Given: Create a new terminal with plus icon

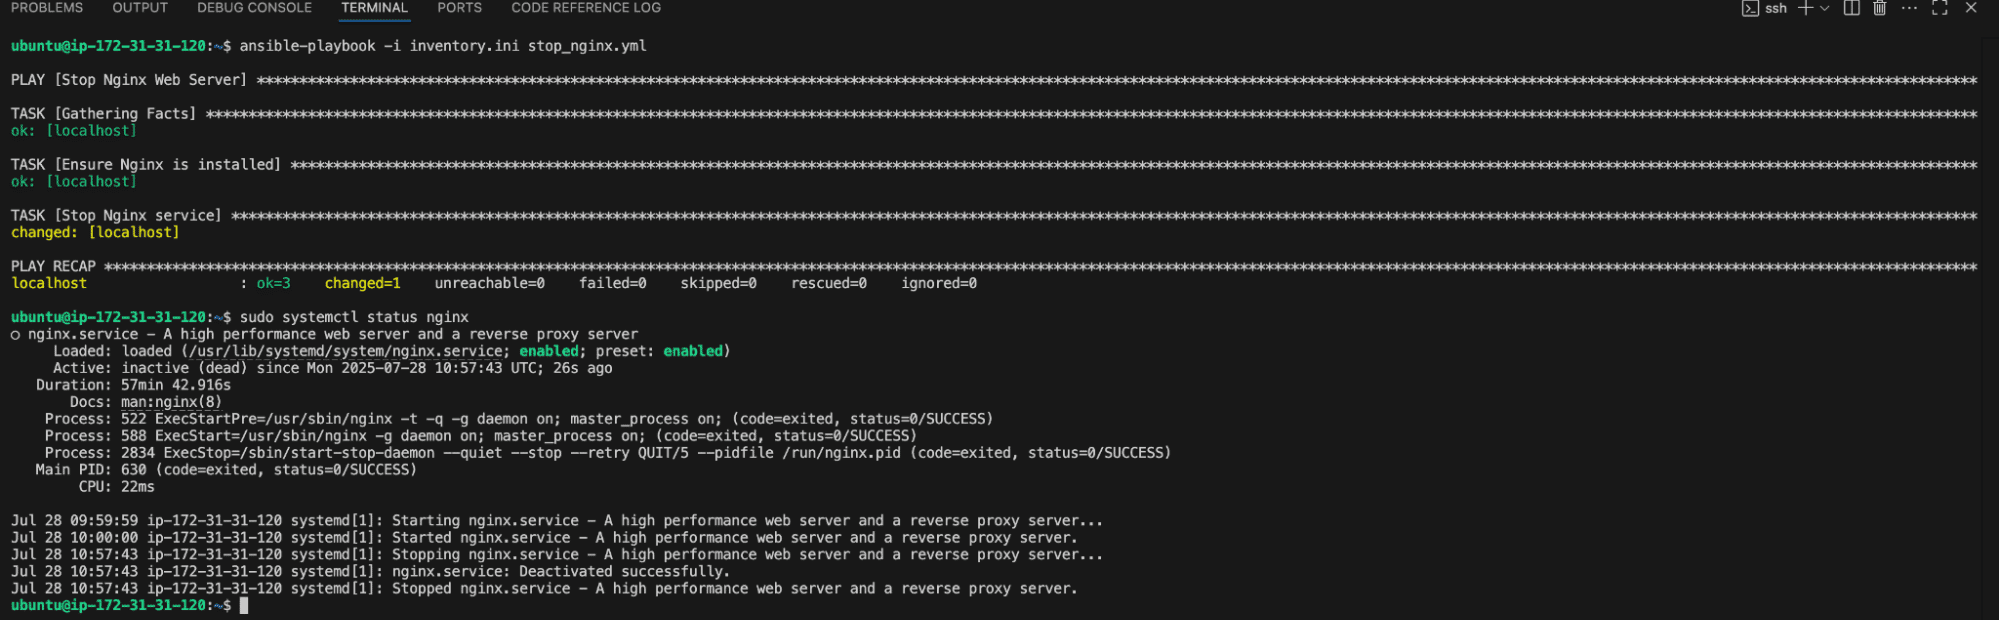Looking at the screenshot, I should click(1806, 8).
